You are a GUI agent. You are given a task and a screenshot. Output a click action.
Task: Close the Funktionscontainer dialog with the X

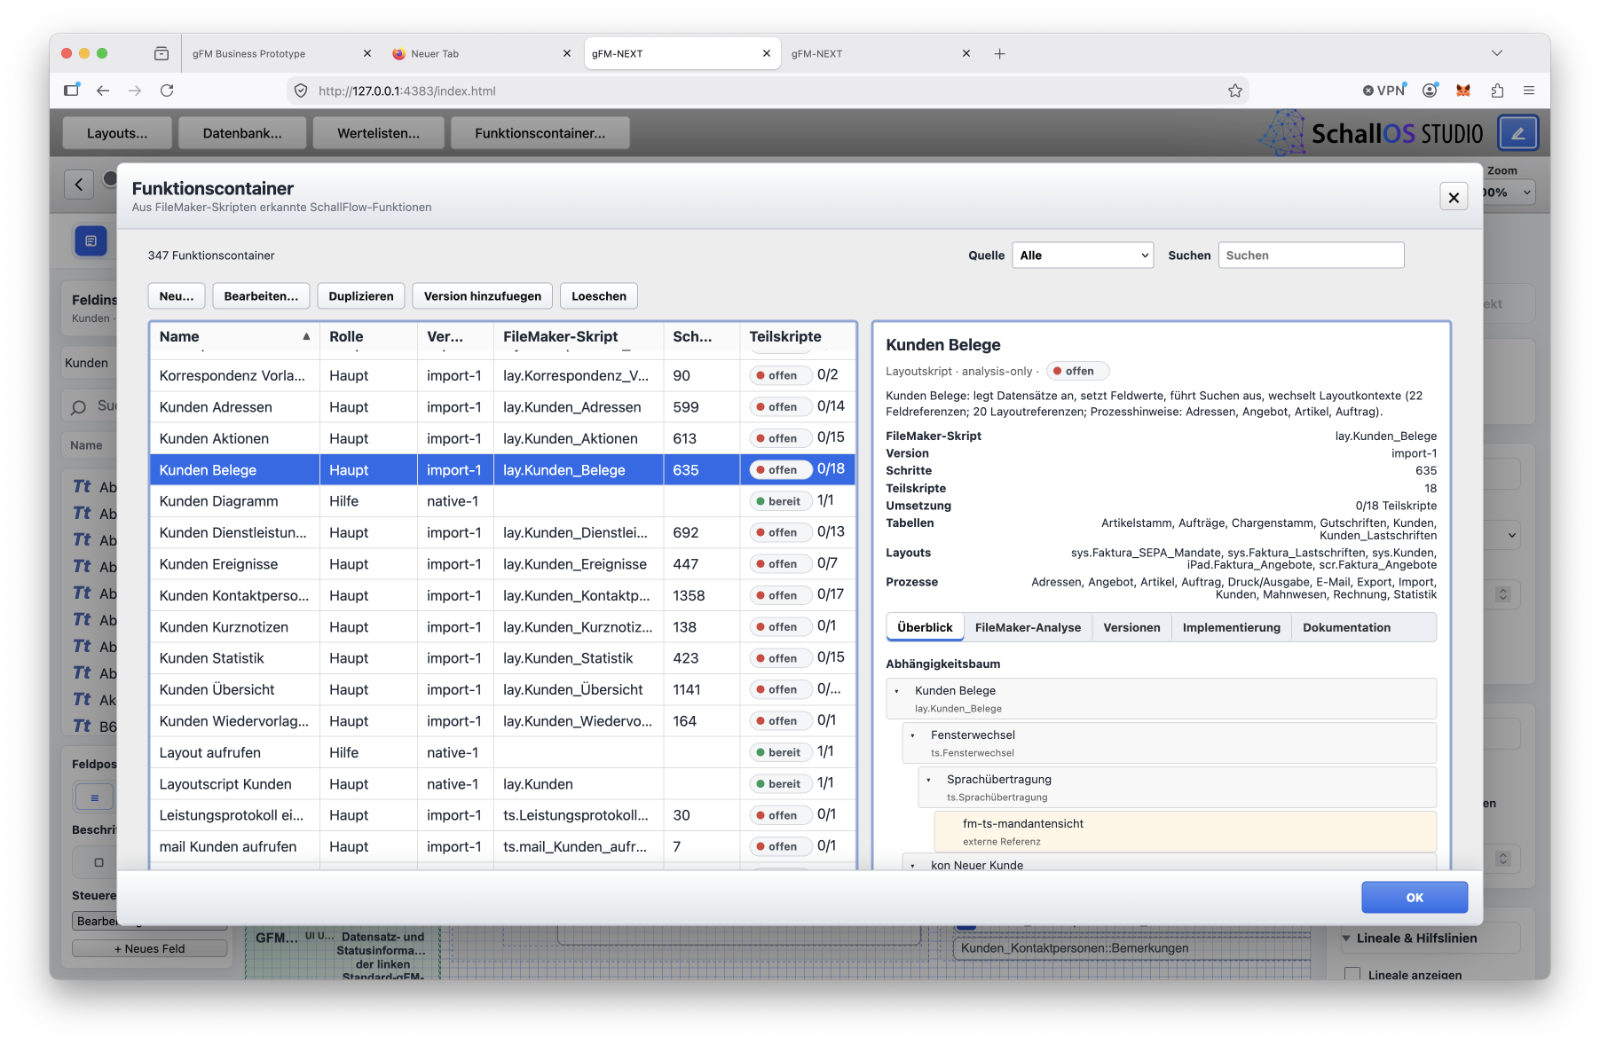pos(1453,197)
